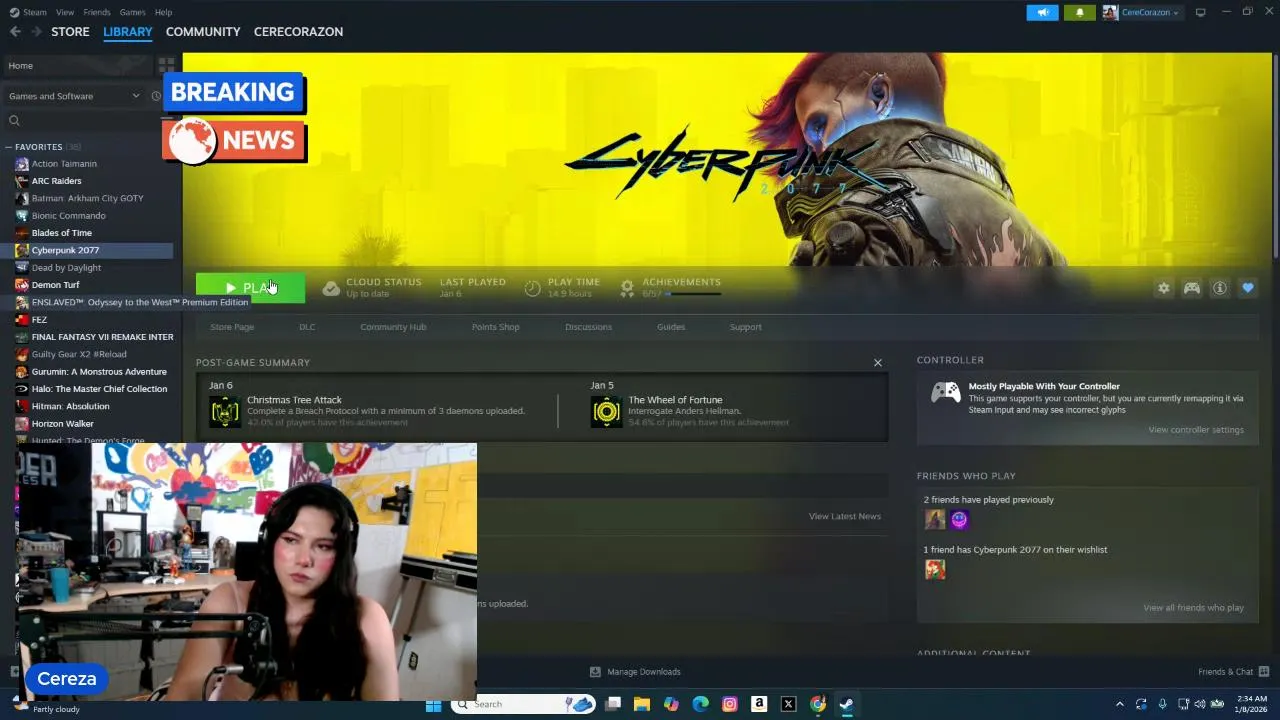Open the DLC link
The image size is (1280, 720).
307,327
